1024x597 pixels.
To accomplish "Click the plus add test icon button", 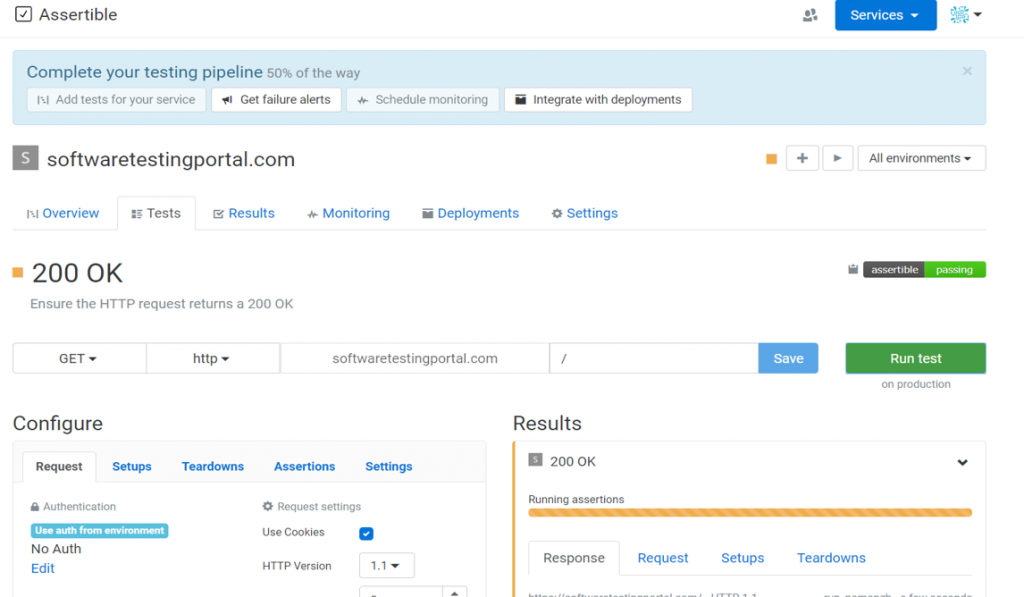I will point(802,158).
